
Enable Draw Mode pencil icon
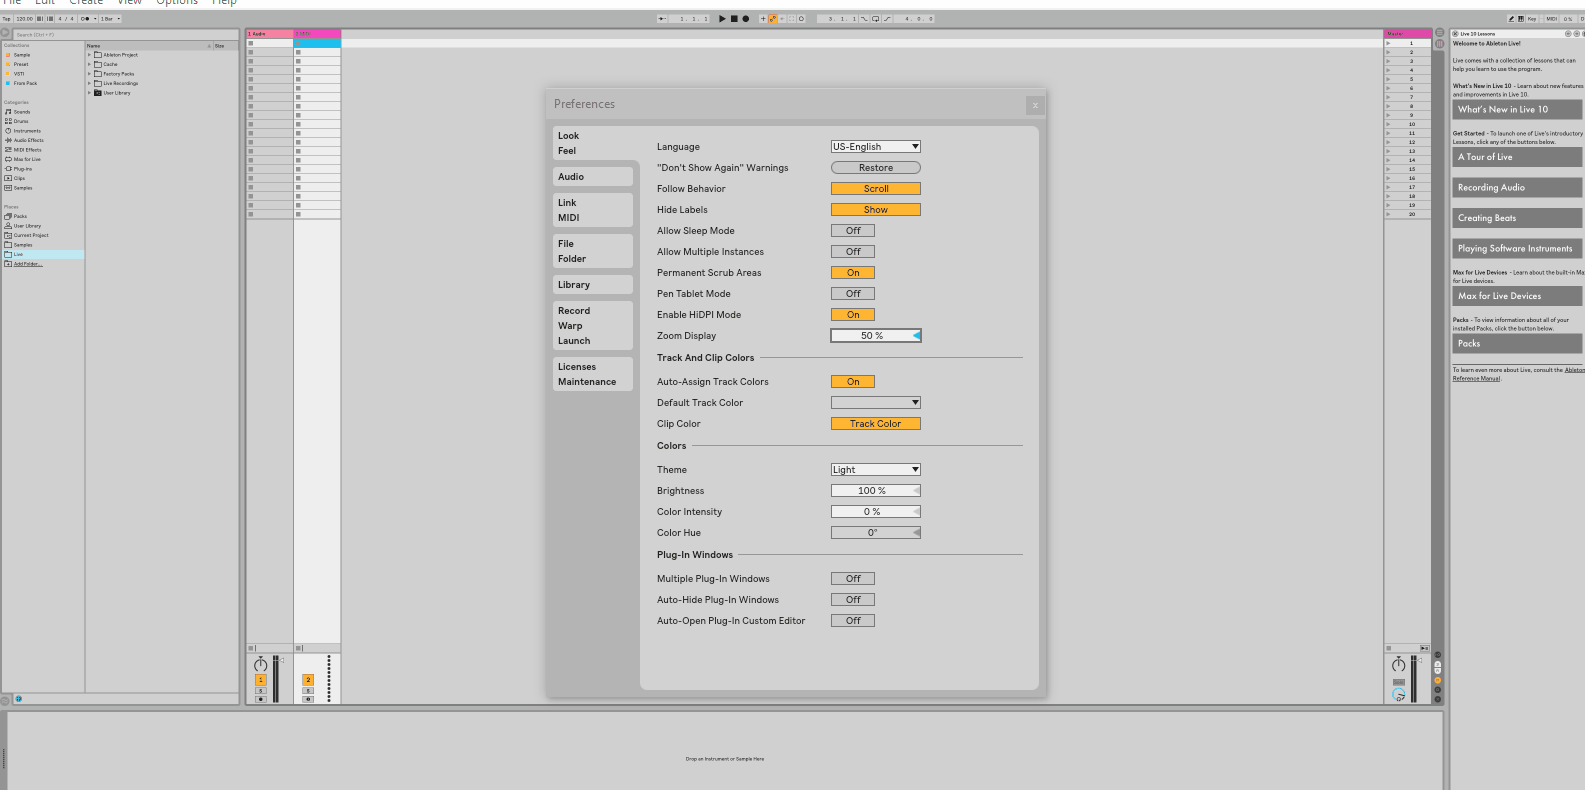[1511, 19]
